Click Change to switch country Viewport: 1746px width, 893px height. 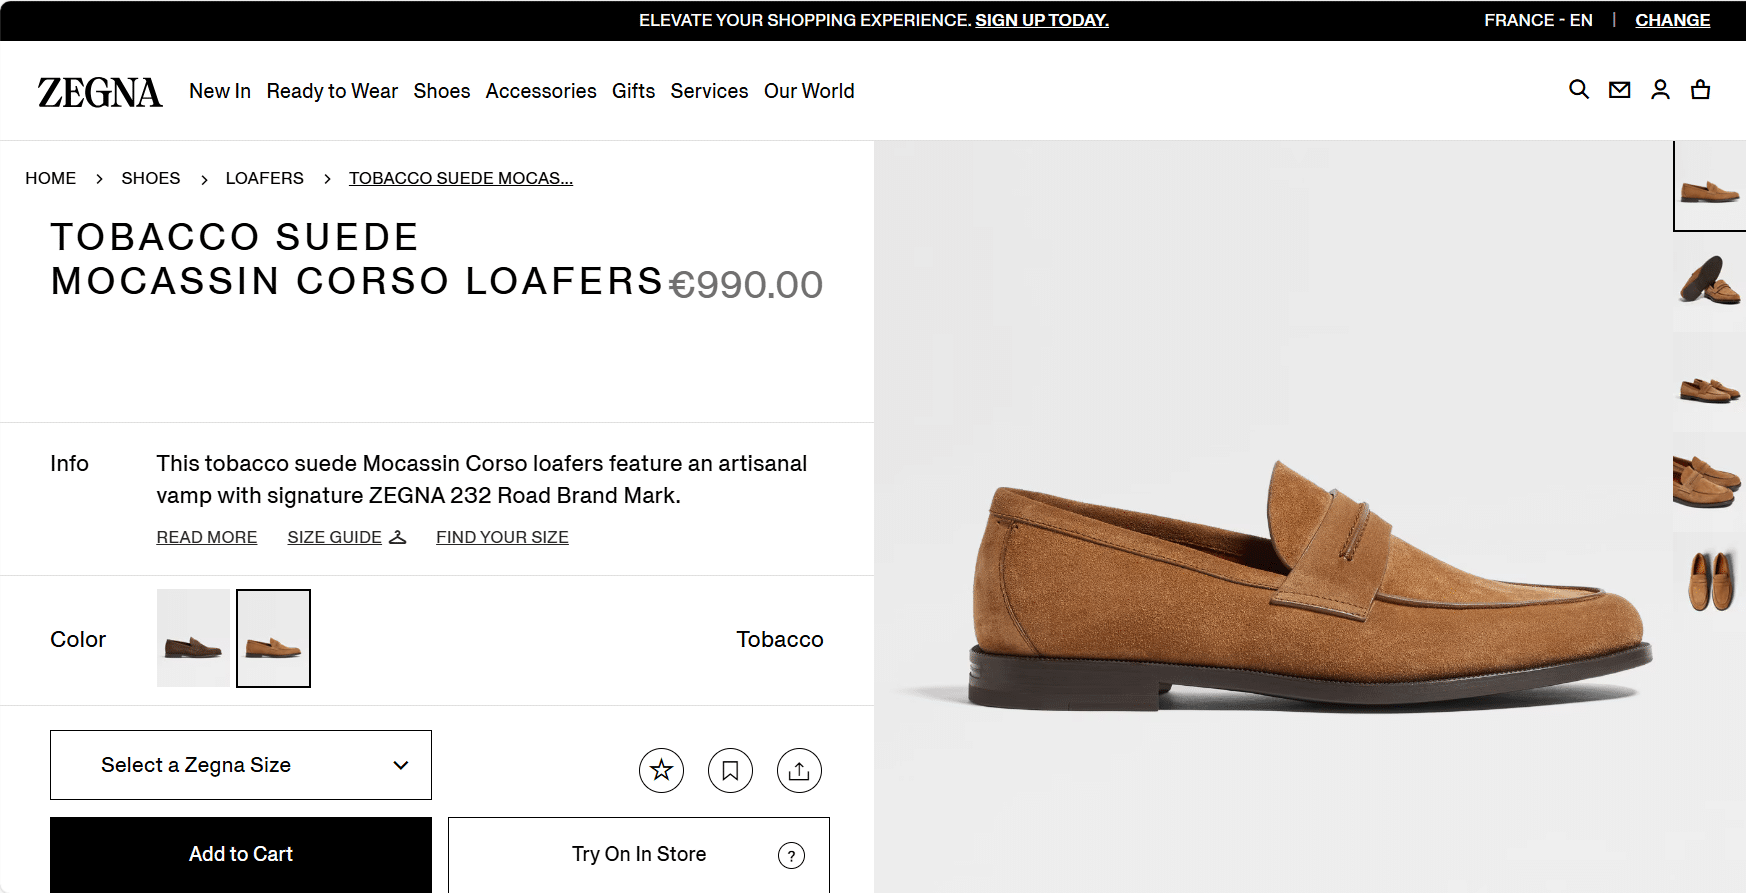[1672, 20]
